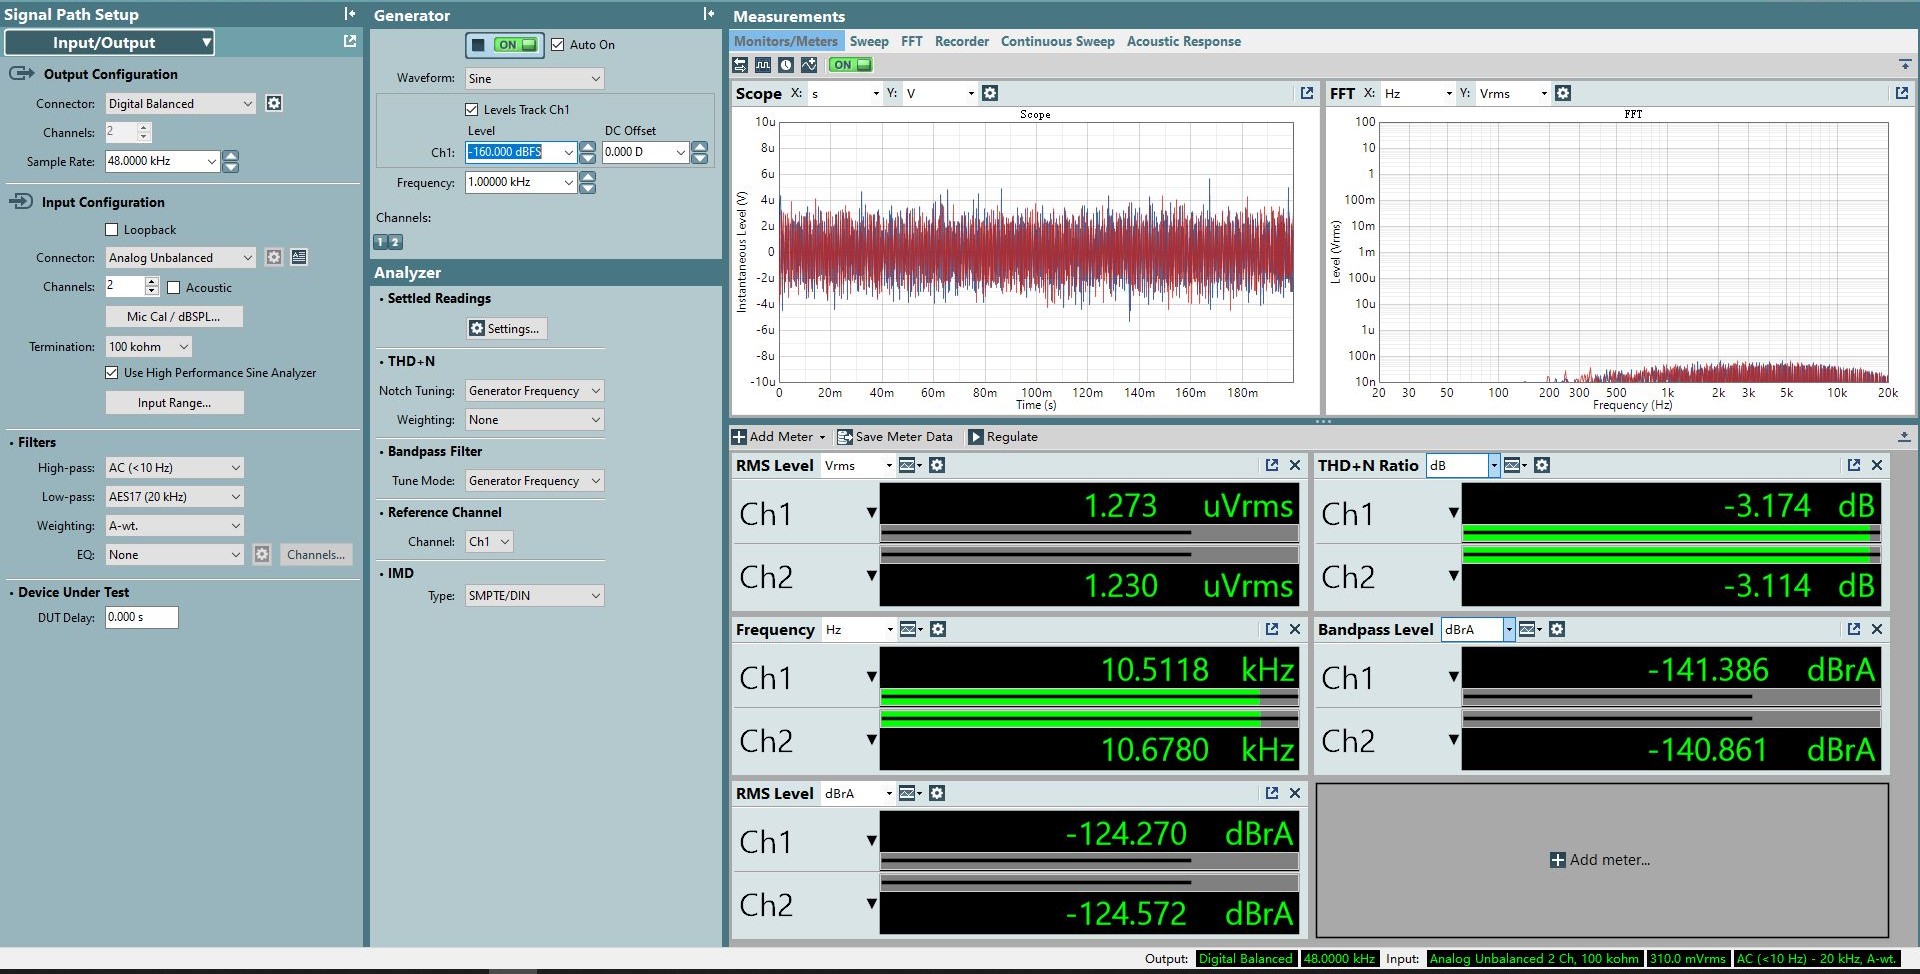
Task: Open the A-wt. Weighting filter dropdown
Action: [175, 525]
